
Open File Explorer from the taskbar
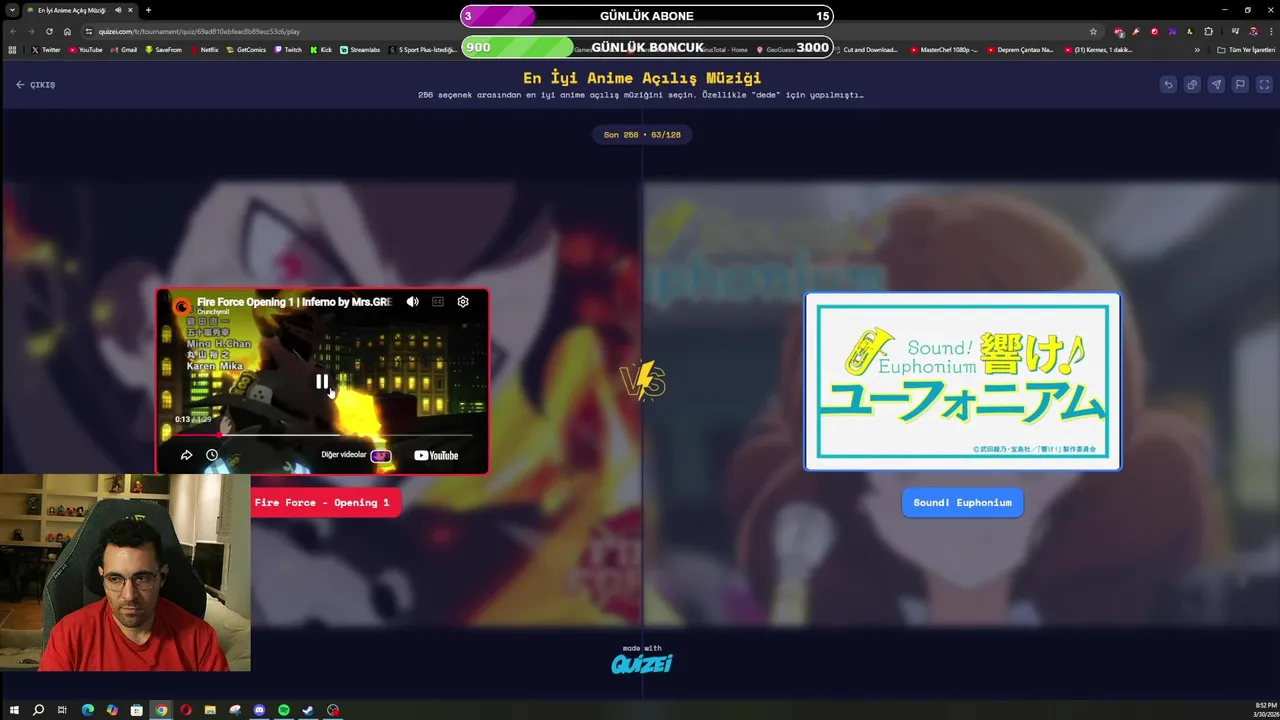point(210,710)
